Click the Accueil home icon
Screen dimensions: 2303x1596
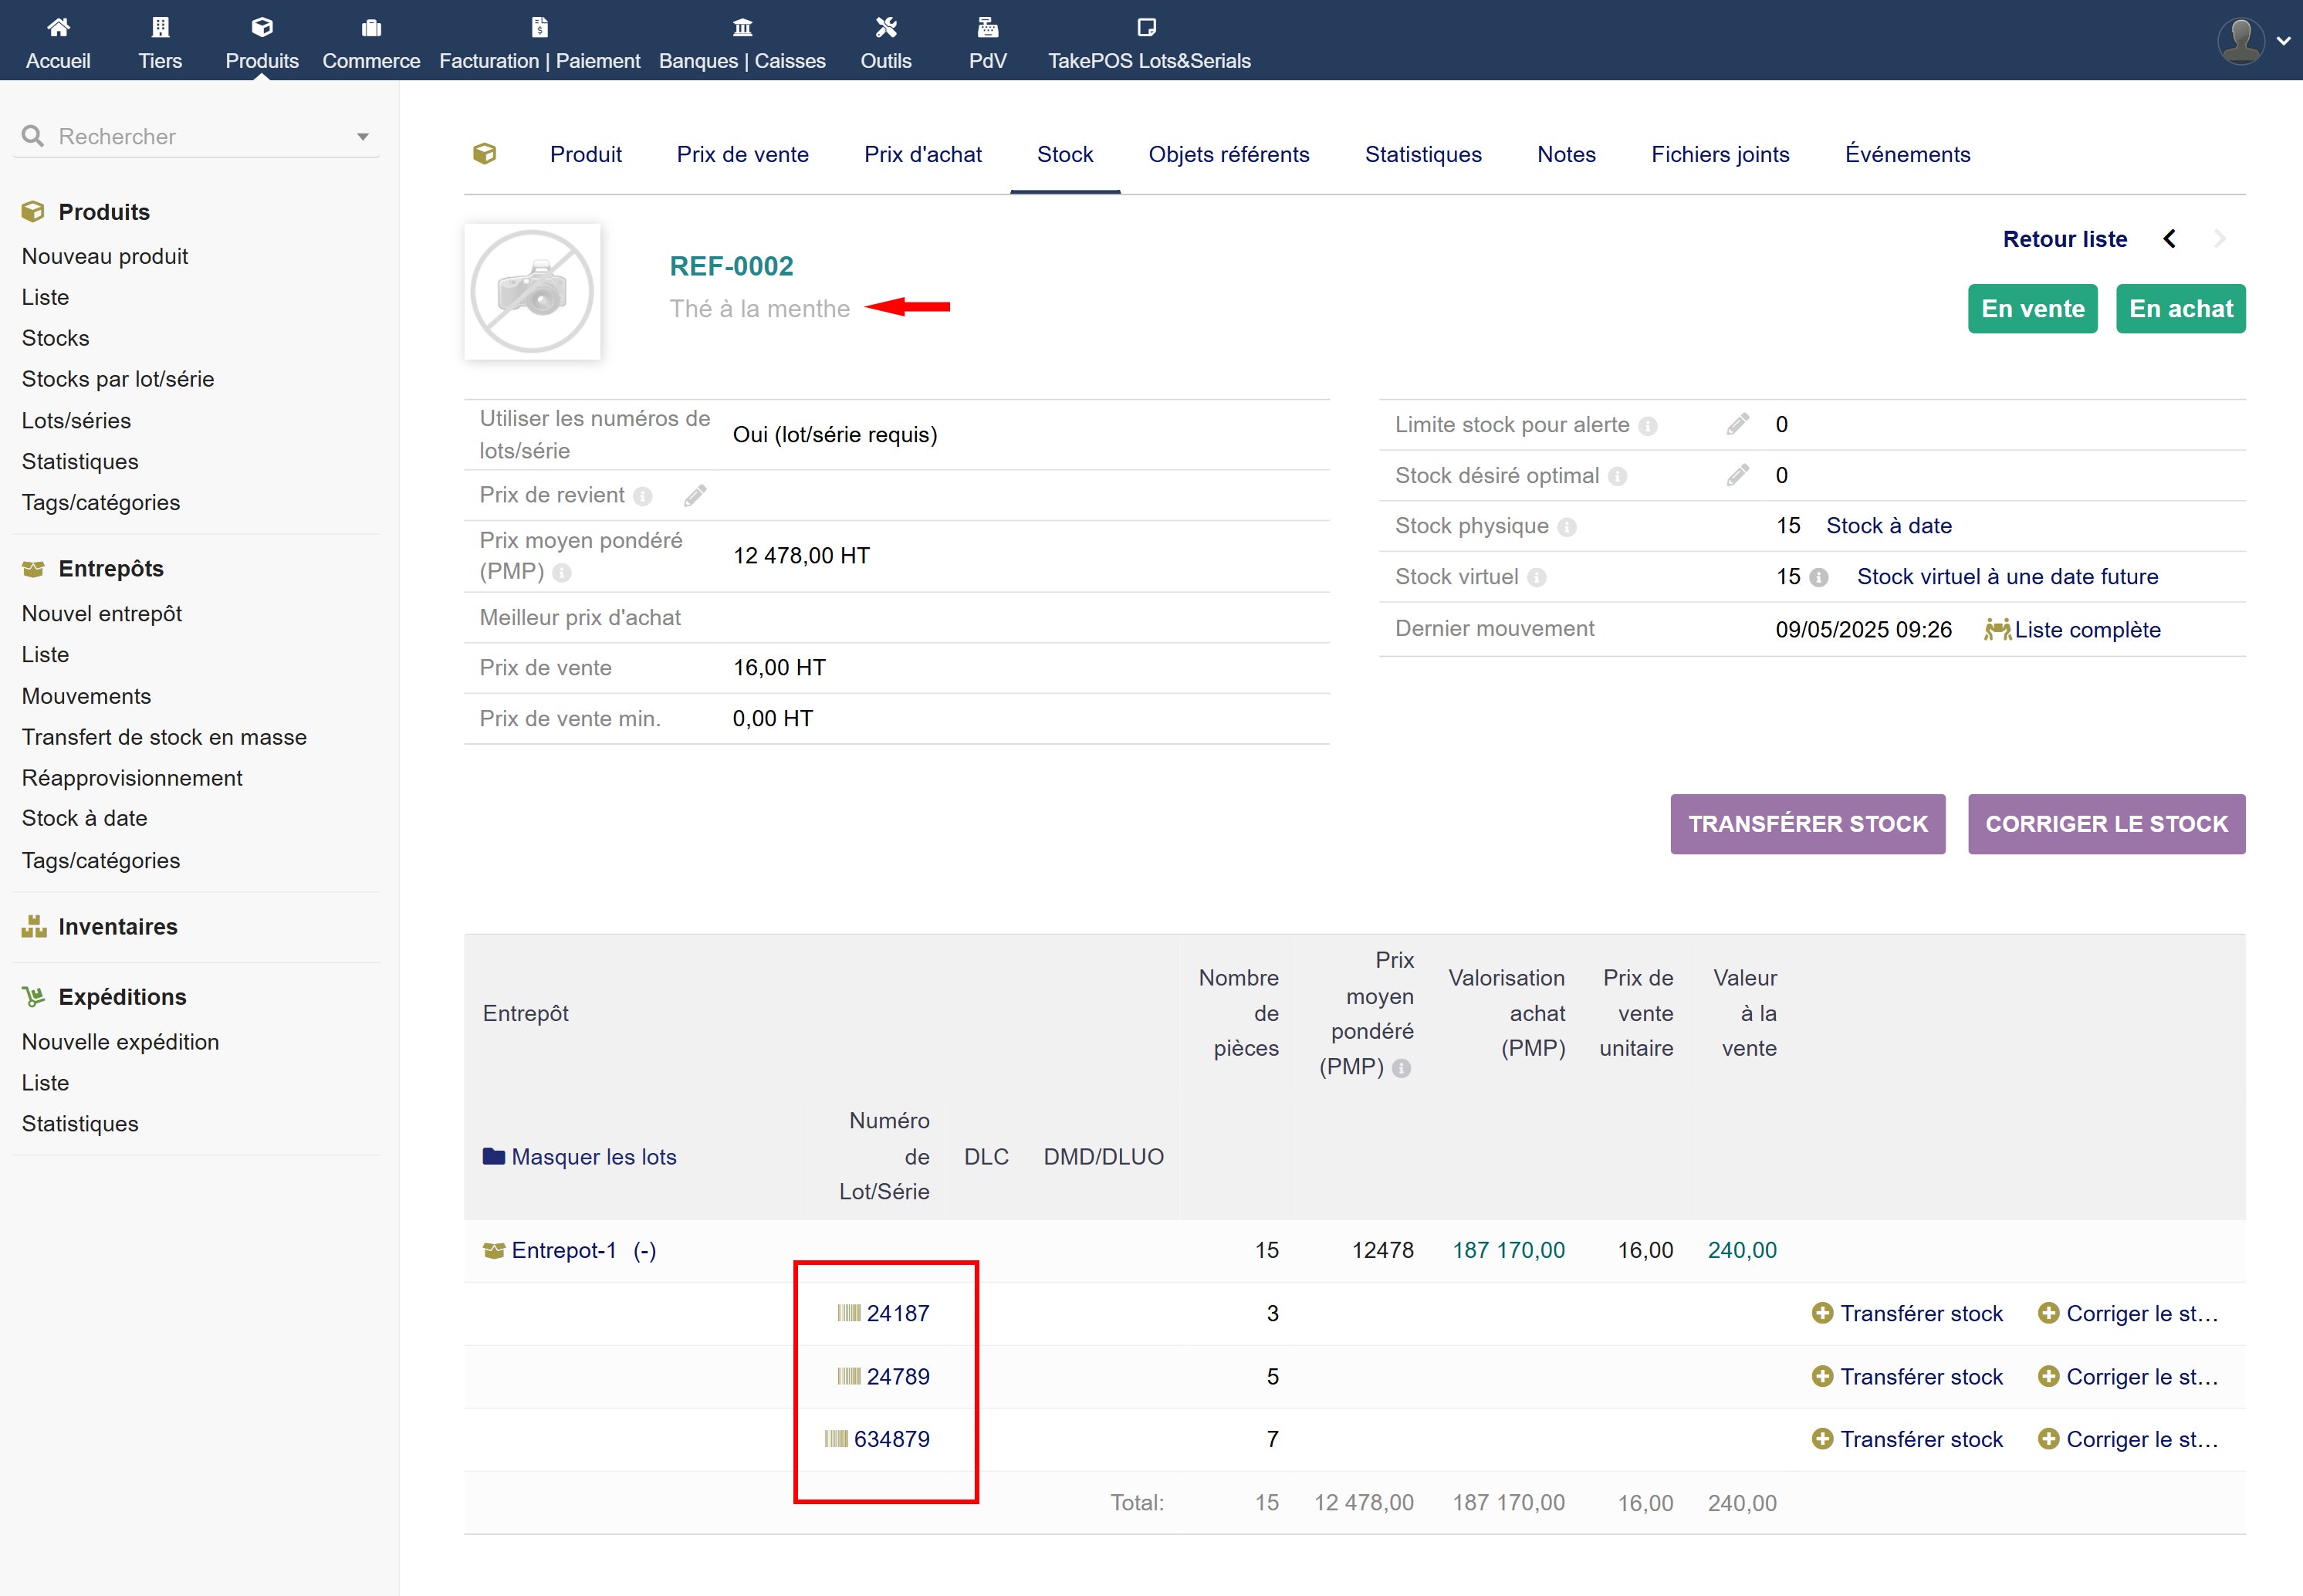[58, 27]
